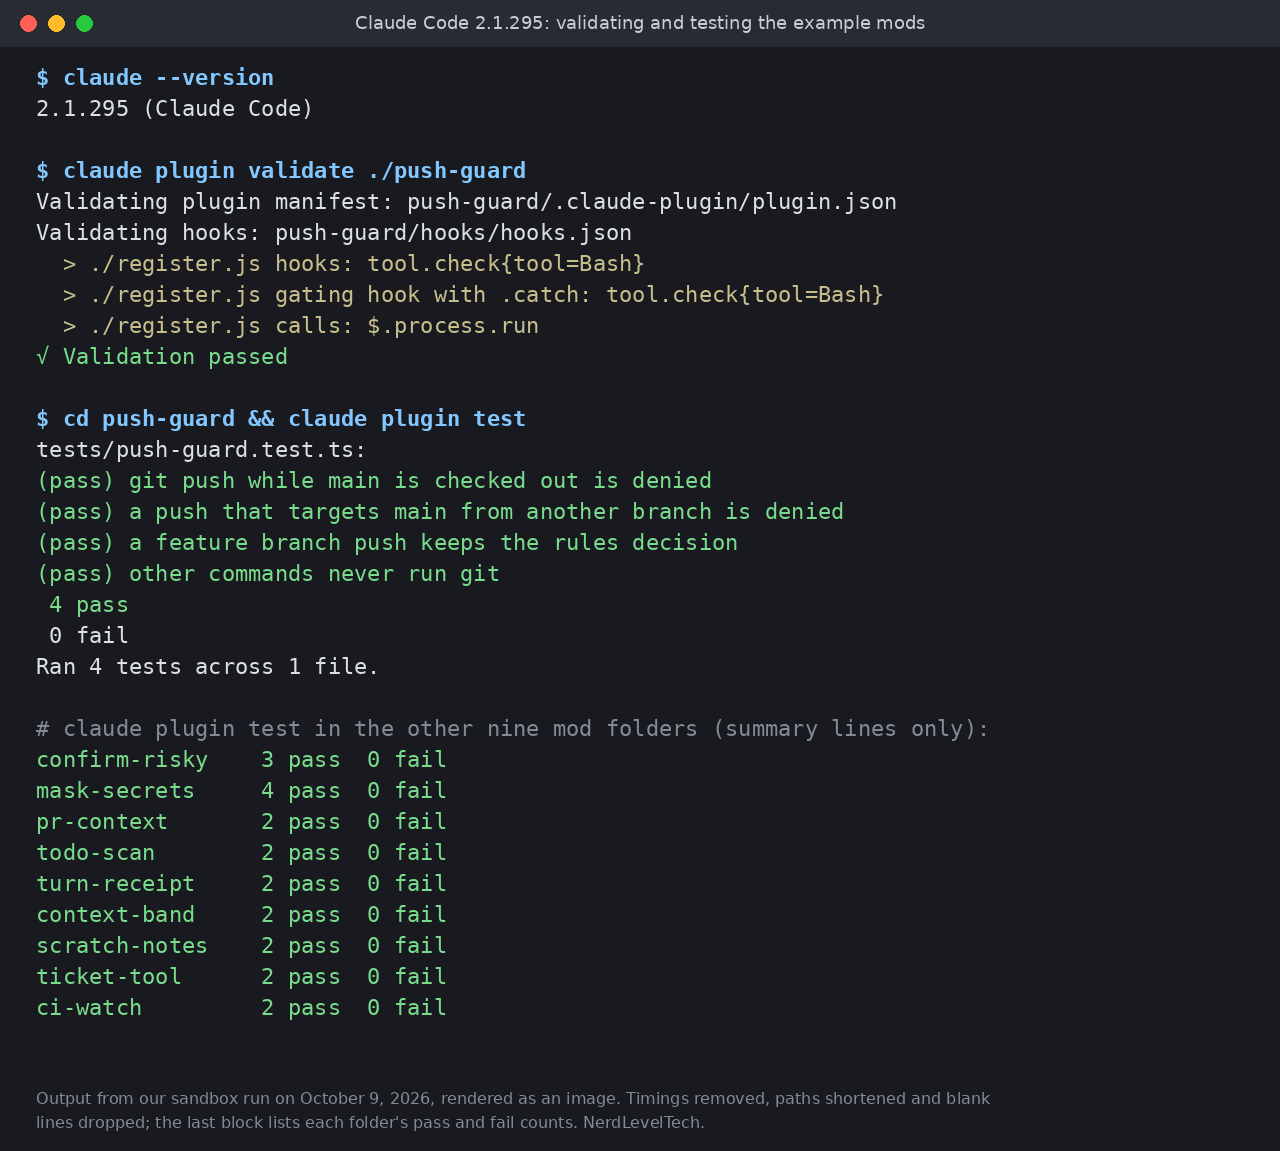The height and width of the screenshot is (1151, 1280).
Task: Click the red close window button
Action: click(x=29, y=23)
